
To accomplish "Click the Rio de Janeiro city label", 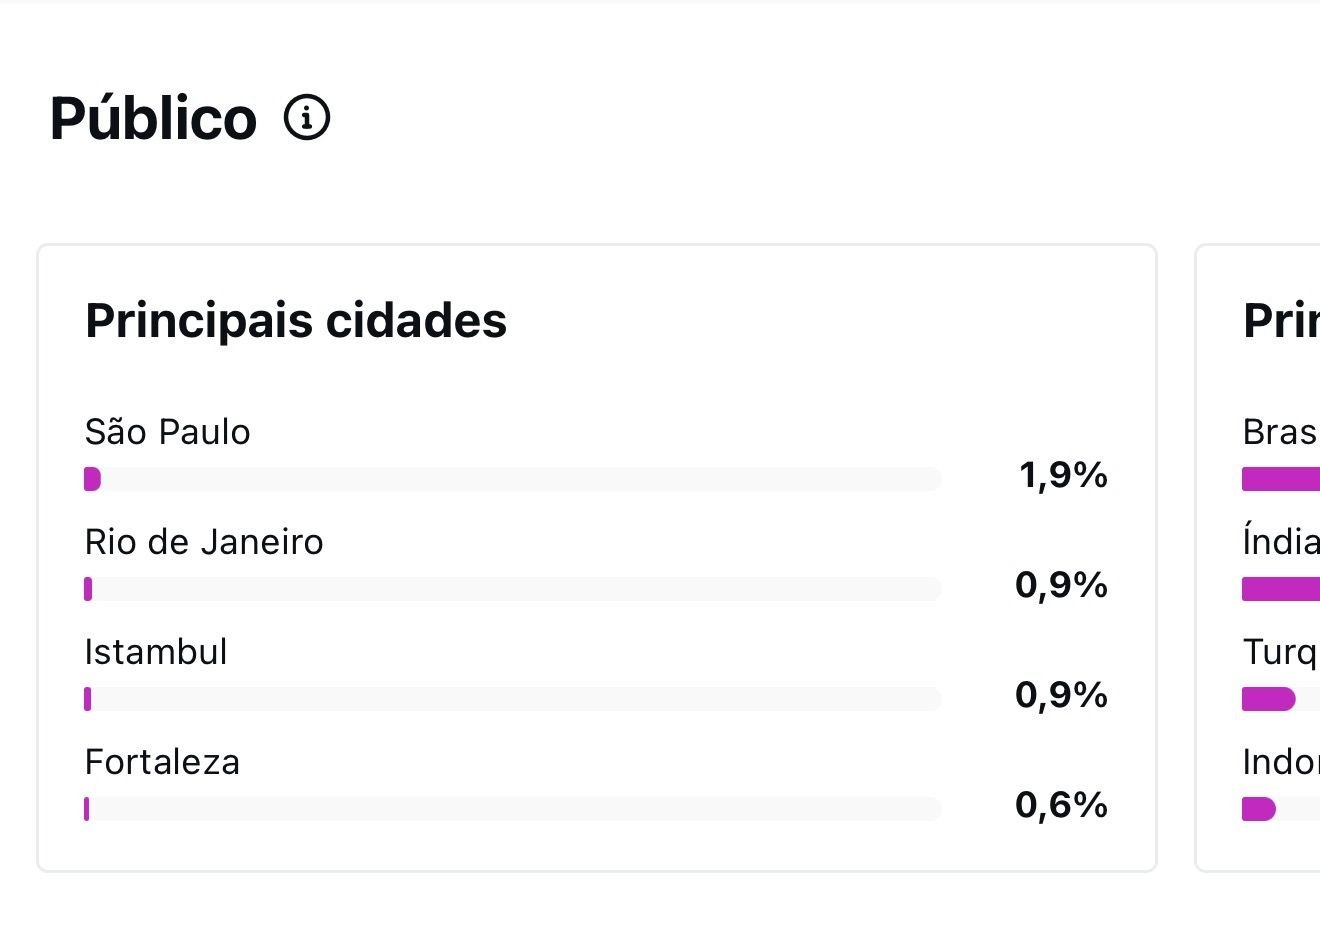I will [x=204, y=542].
